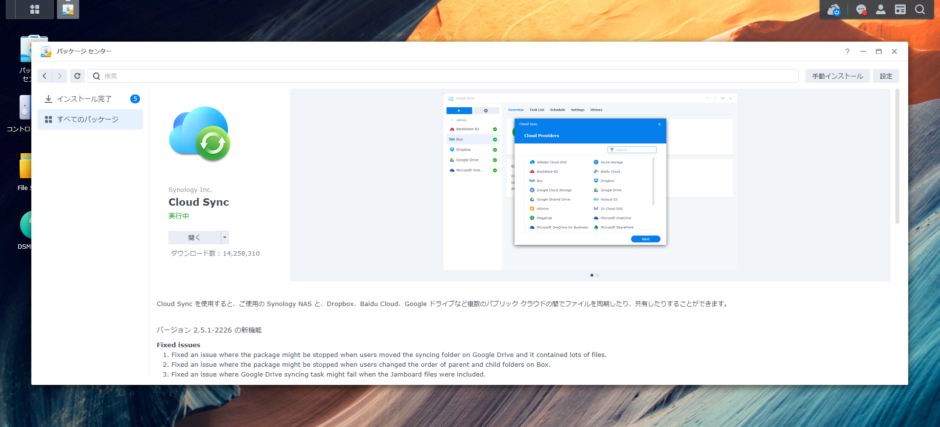The image size is (940, 427).
Task: Open the DSM main menu grid icon
Action: click(x=35, y=9)
